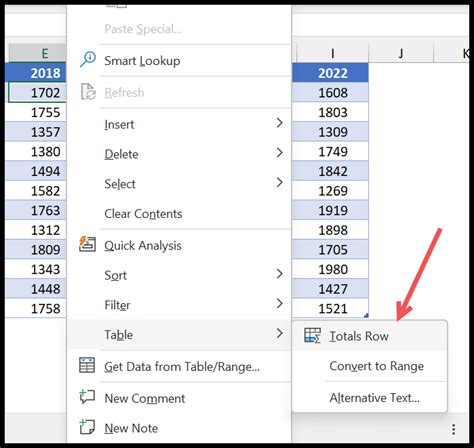
Task: Select cell containing 1803
Action: [330, 112]
